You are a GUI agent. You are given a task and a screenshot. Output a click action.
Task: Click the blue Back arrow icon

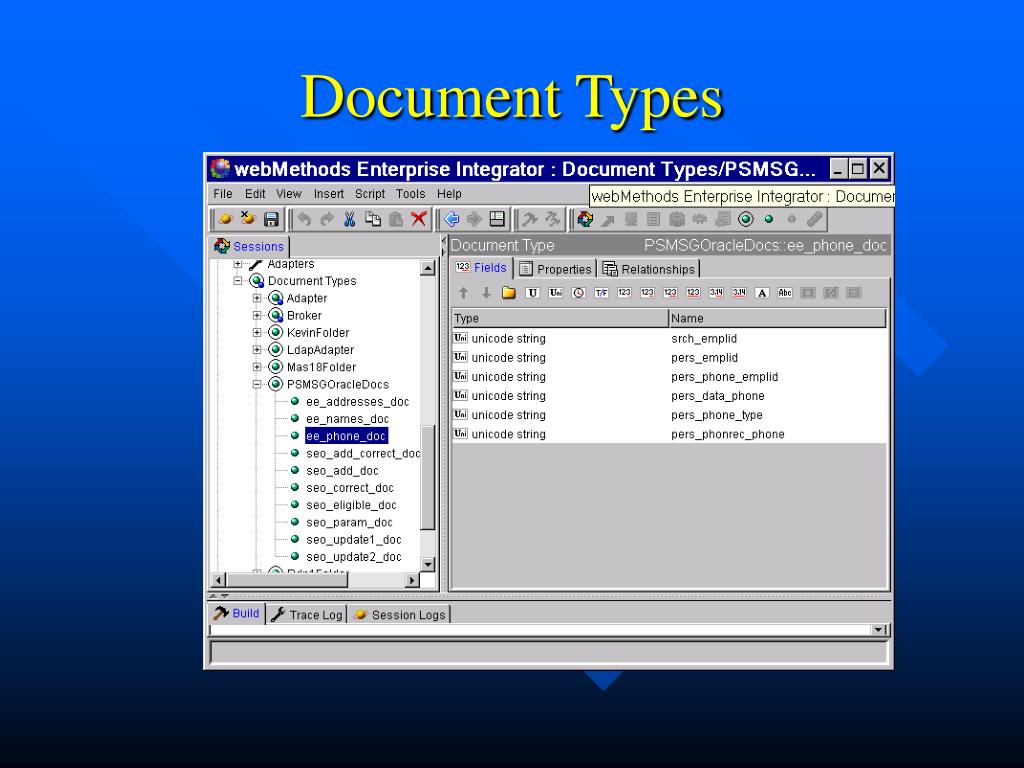point(451,219)
